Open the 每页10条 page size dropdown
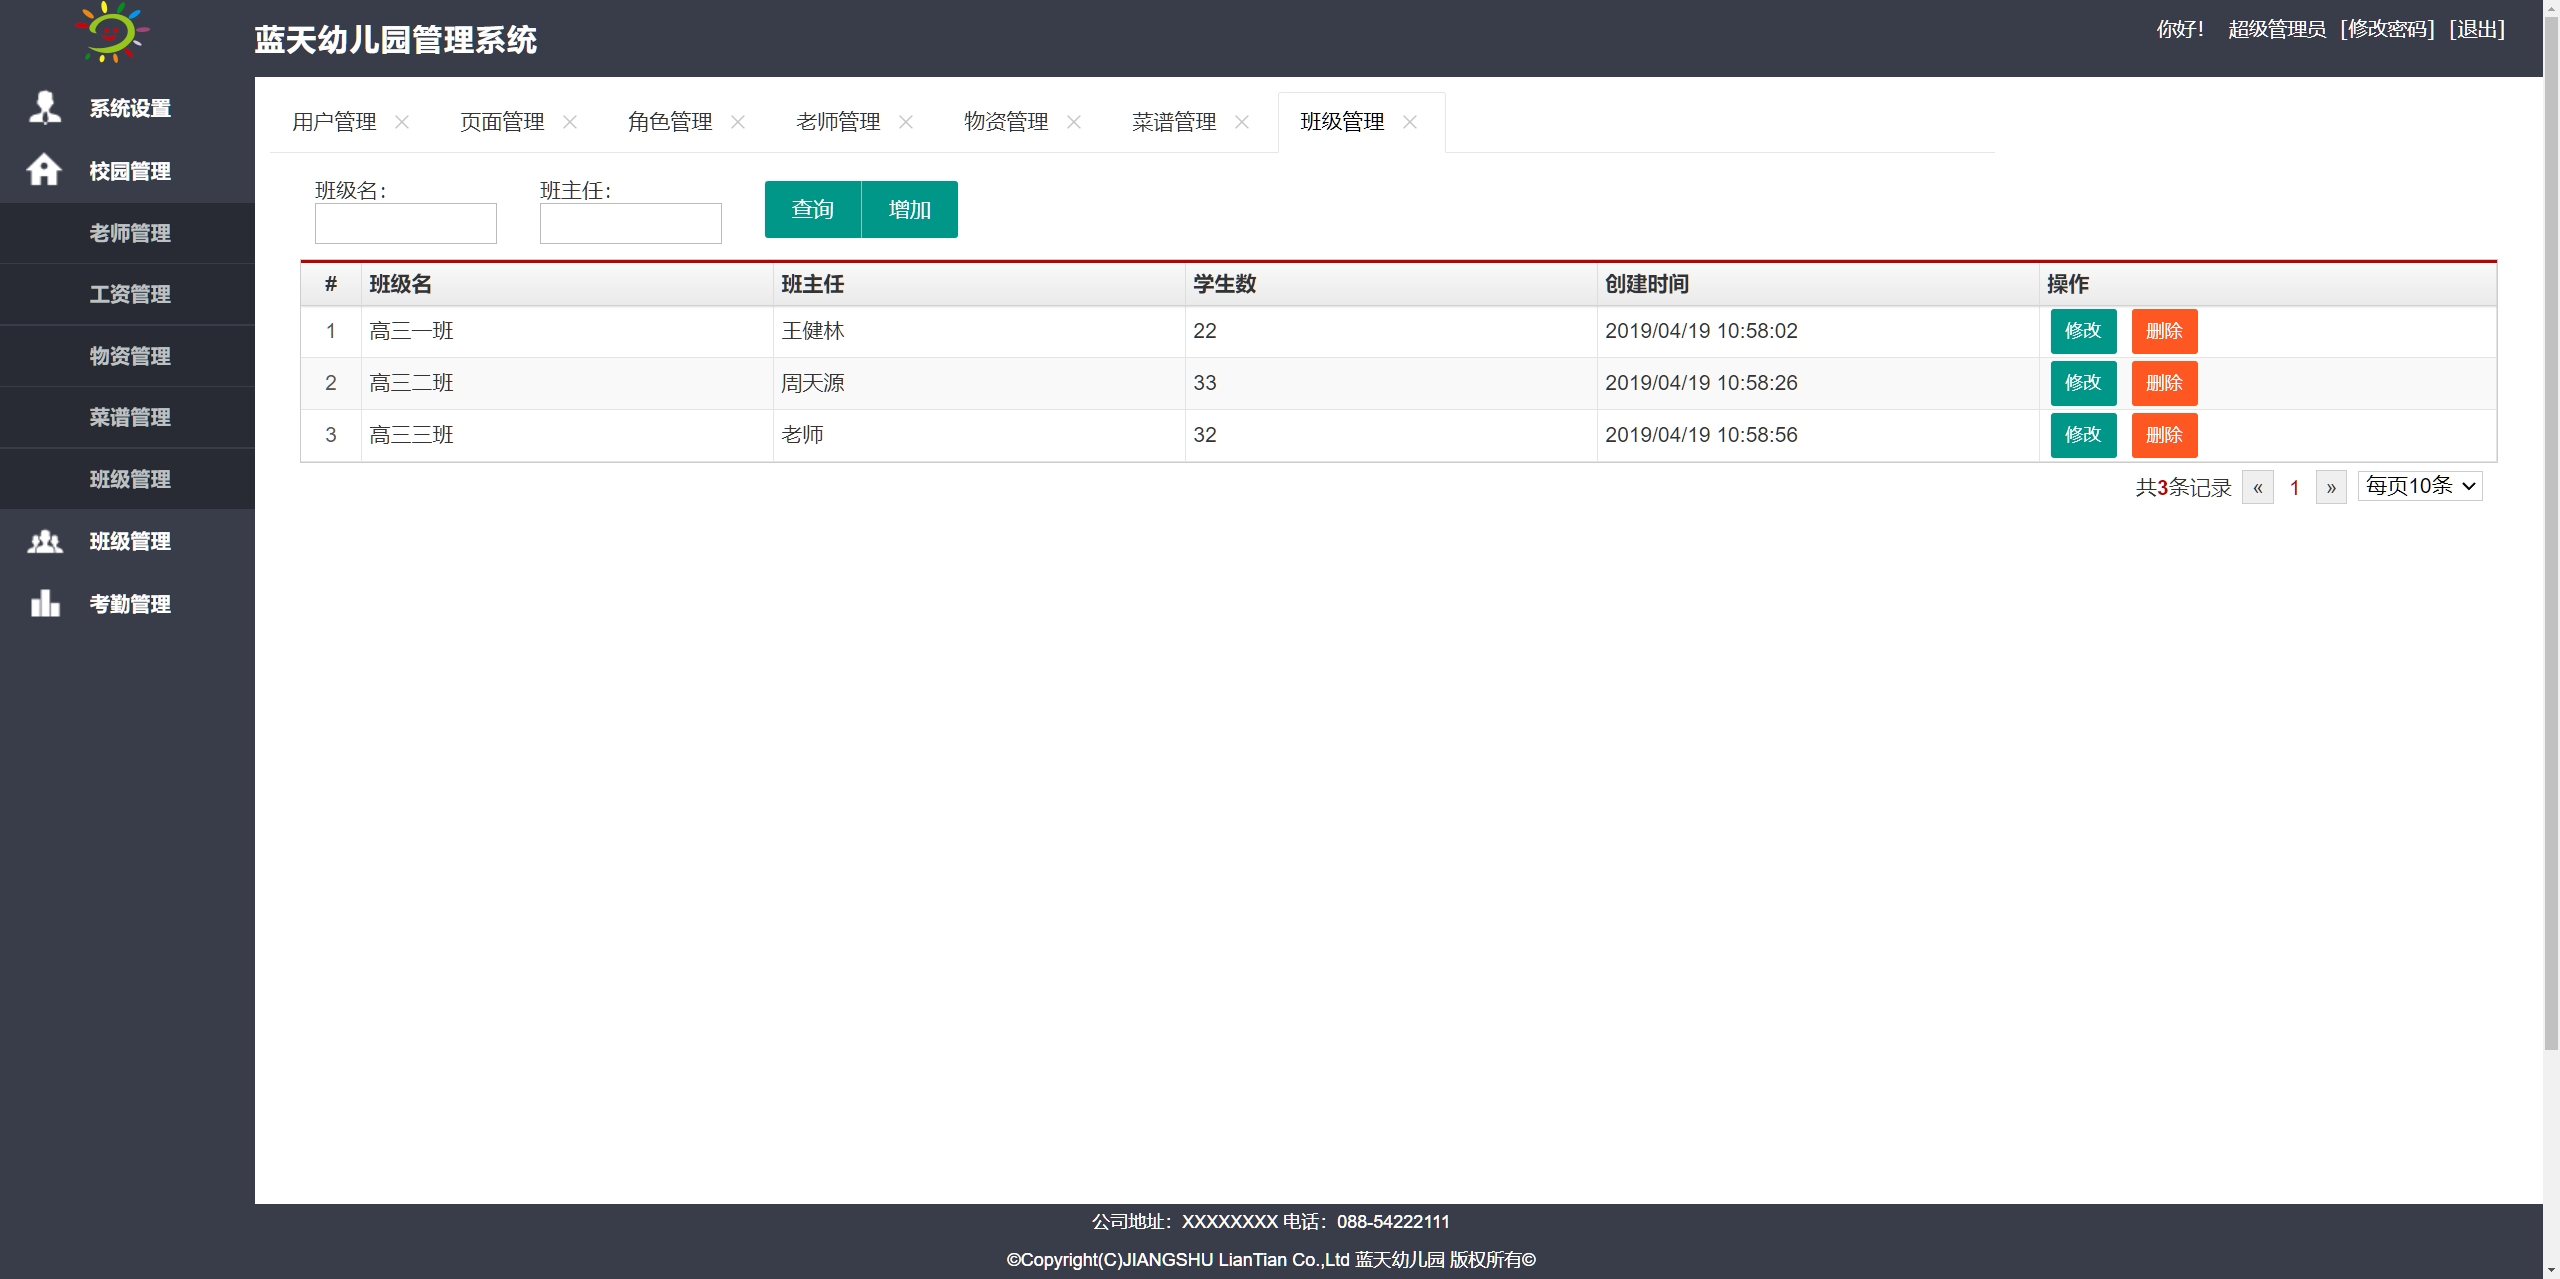 [2420, 486]
